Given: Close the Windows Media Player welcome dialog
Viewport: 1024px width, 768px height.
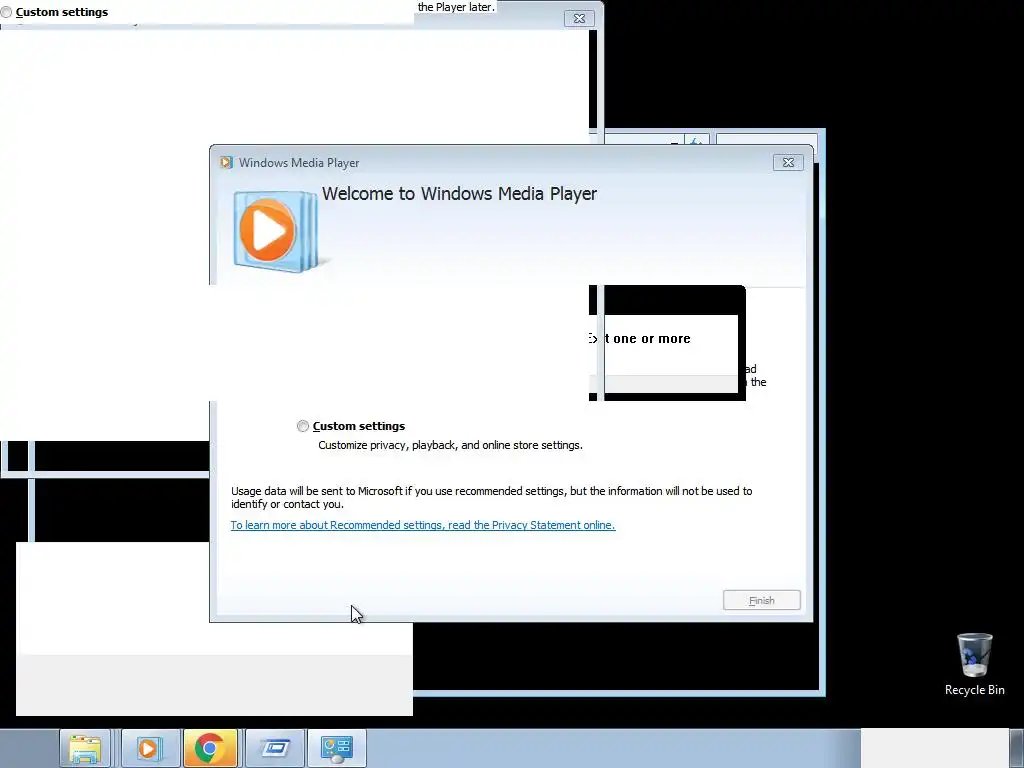Looking at the screenshot, I should point(788,163).
